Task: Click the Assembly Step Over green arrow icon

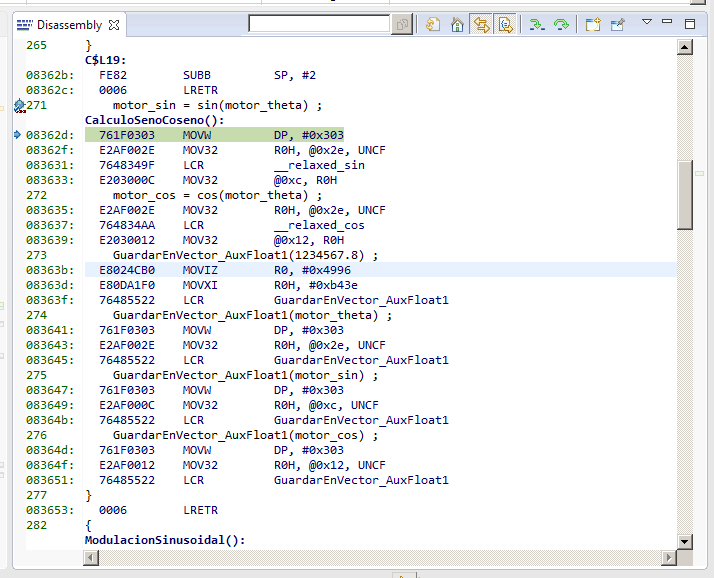Action: [561, 24]
